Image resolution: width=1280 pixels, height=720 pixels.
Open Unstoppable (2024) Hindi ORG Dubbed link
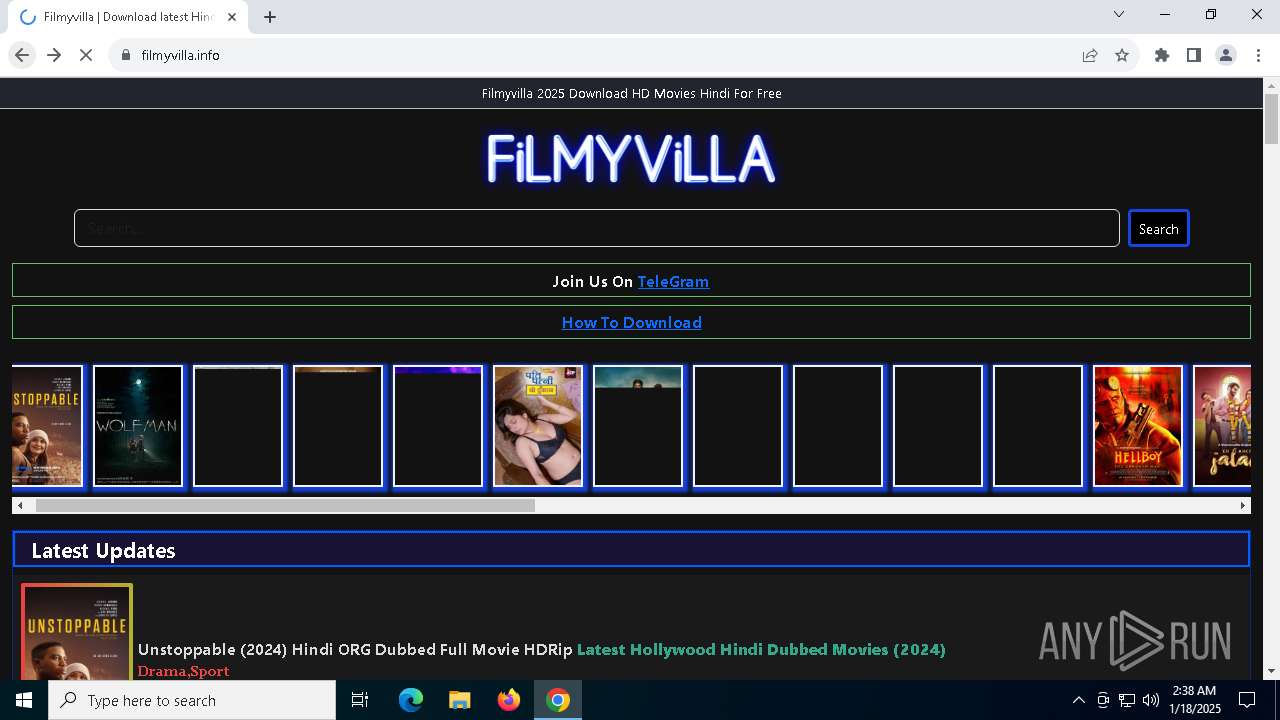pyautogui.click(x=355, y=649)
